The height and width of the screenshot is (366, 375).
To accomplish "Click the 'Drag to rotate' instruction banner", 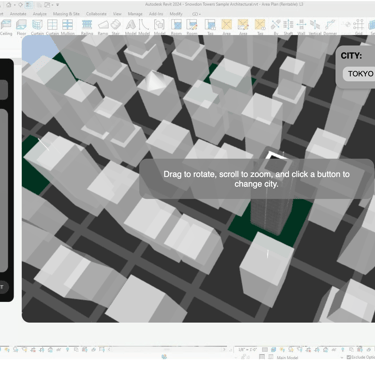I will pyautogui.click(x=256, y=179).
